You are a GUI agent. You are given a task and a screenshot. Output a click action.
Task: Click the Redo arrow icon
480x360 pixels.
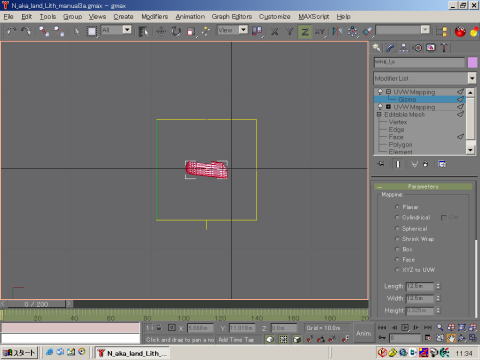(x=26, y=31)
